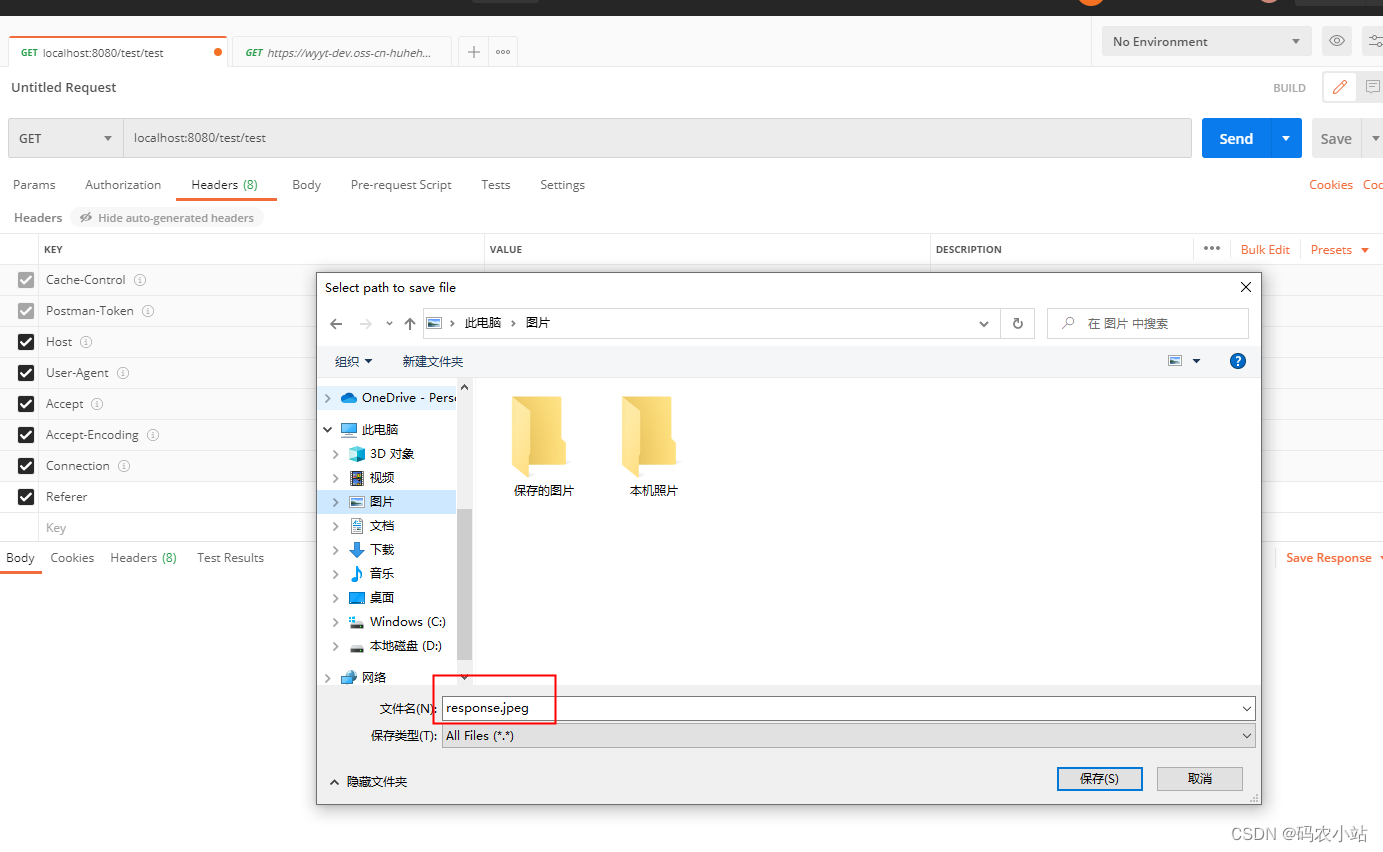Click the Help question mark icon in the dialog
Image resolution: width=1383 pixels, height=852 pixels.
(1238, 361)
